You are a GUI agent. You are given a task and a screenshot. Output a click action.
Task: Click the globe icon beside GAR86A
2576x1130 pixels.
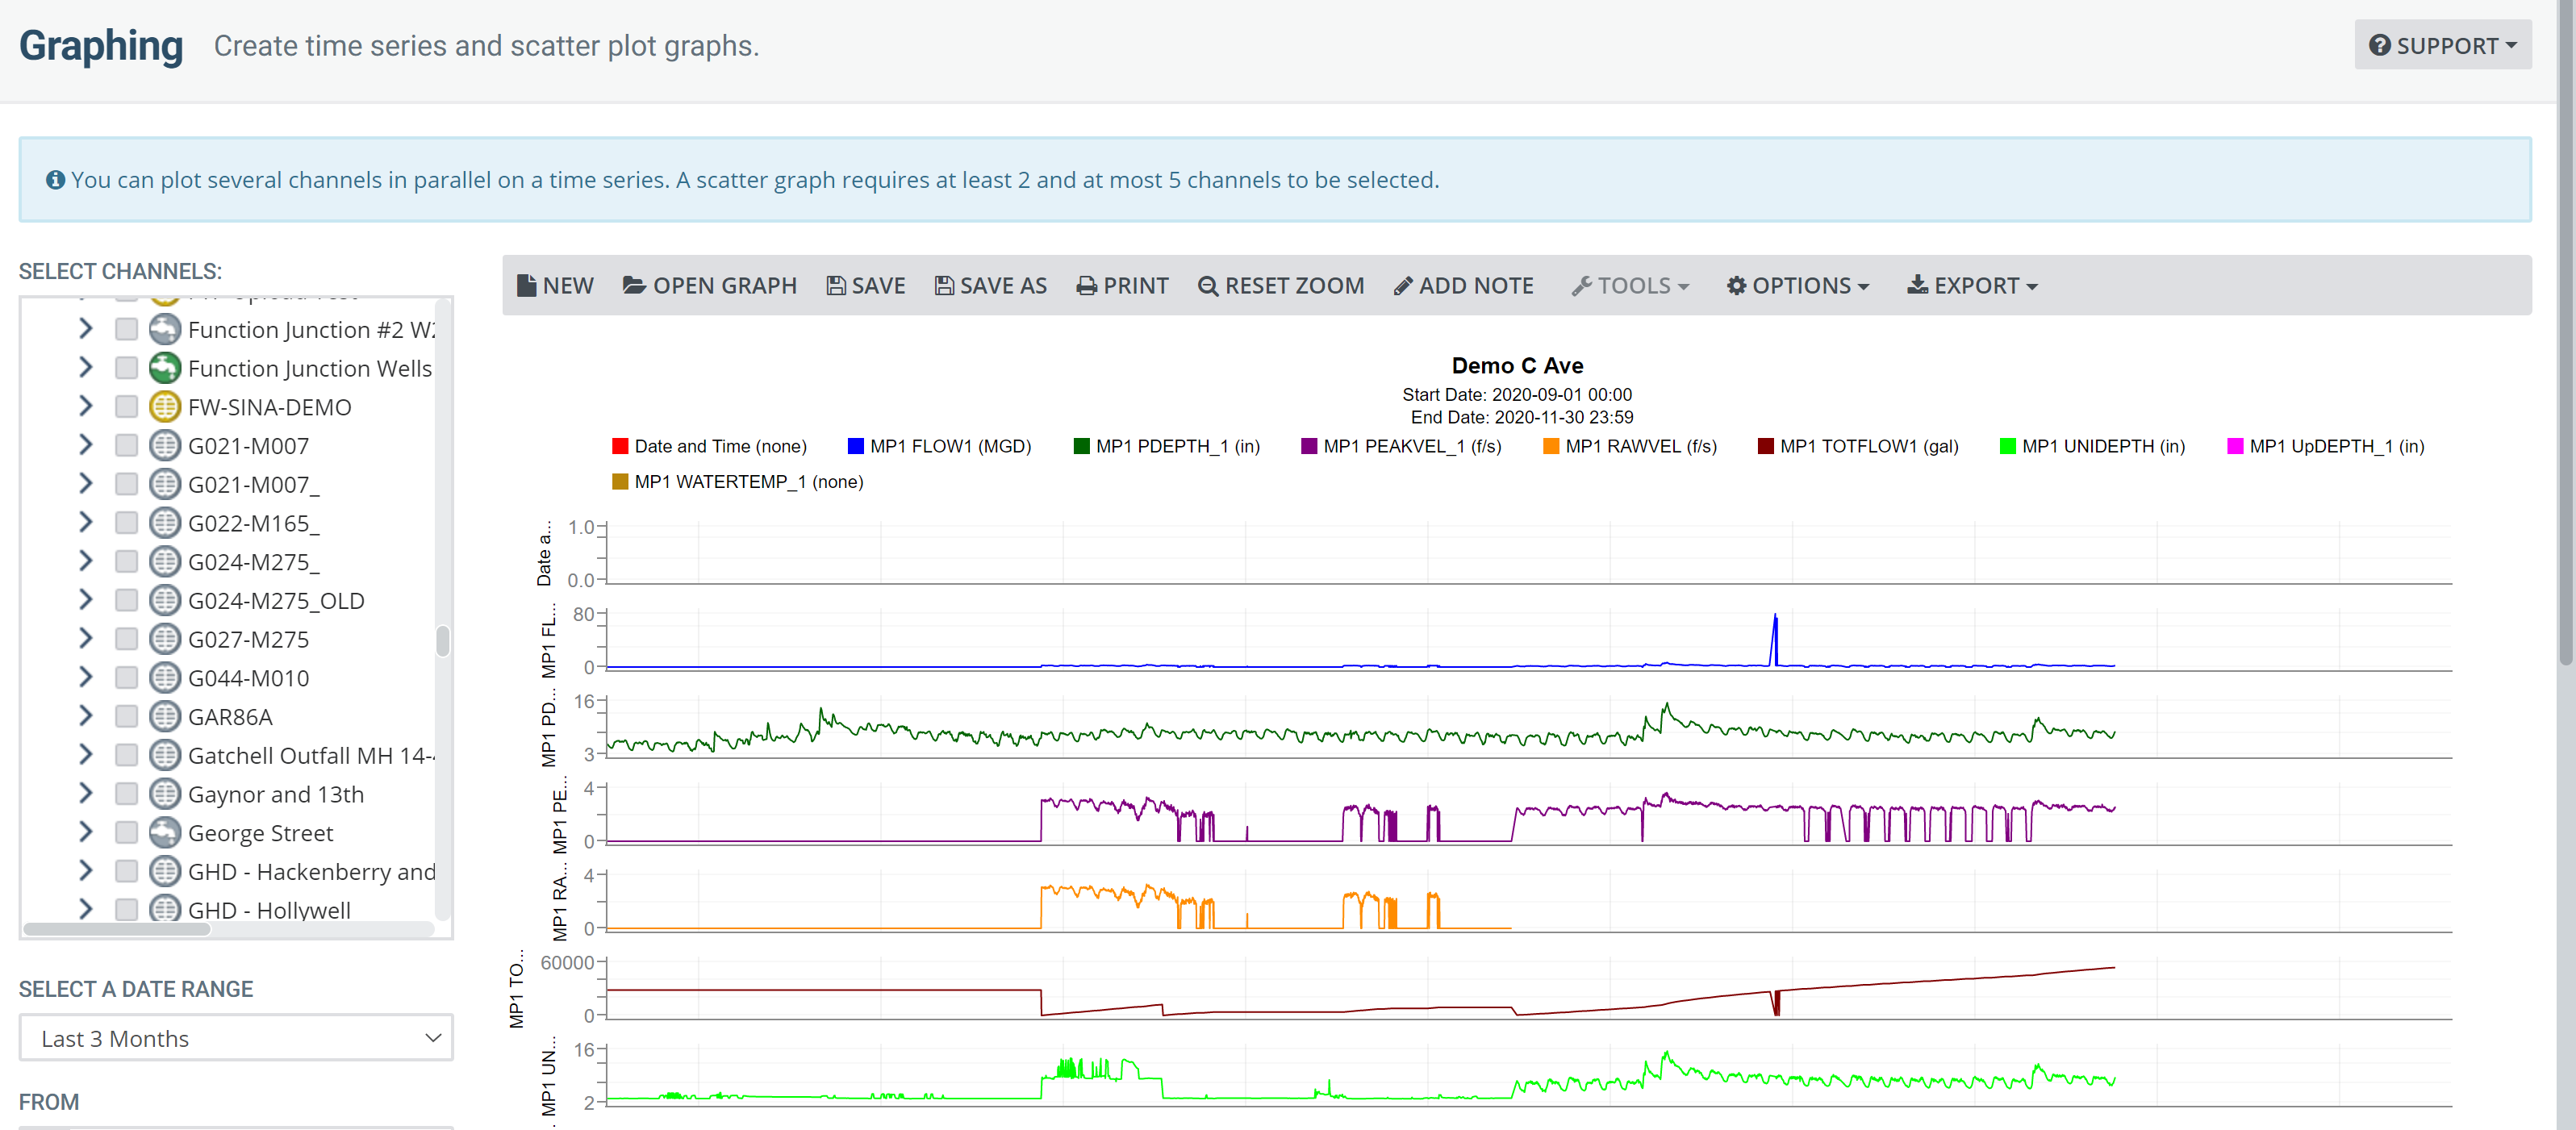[x=165, y=717]
